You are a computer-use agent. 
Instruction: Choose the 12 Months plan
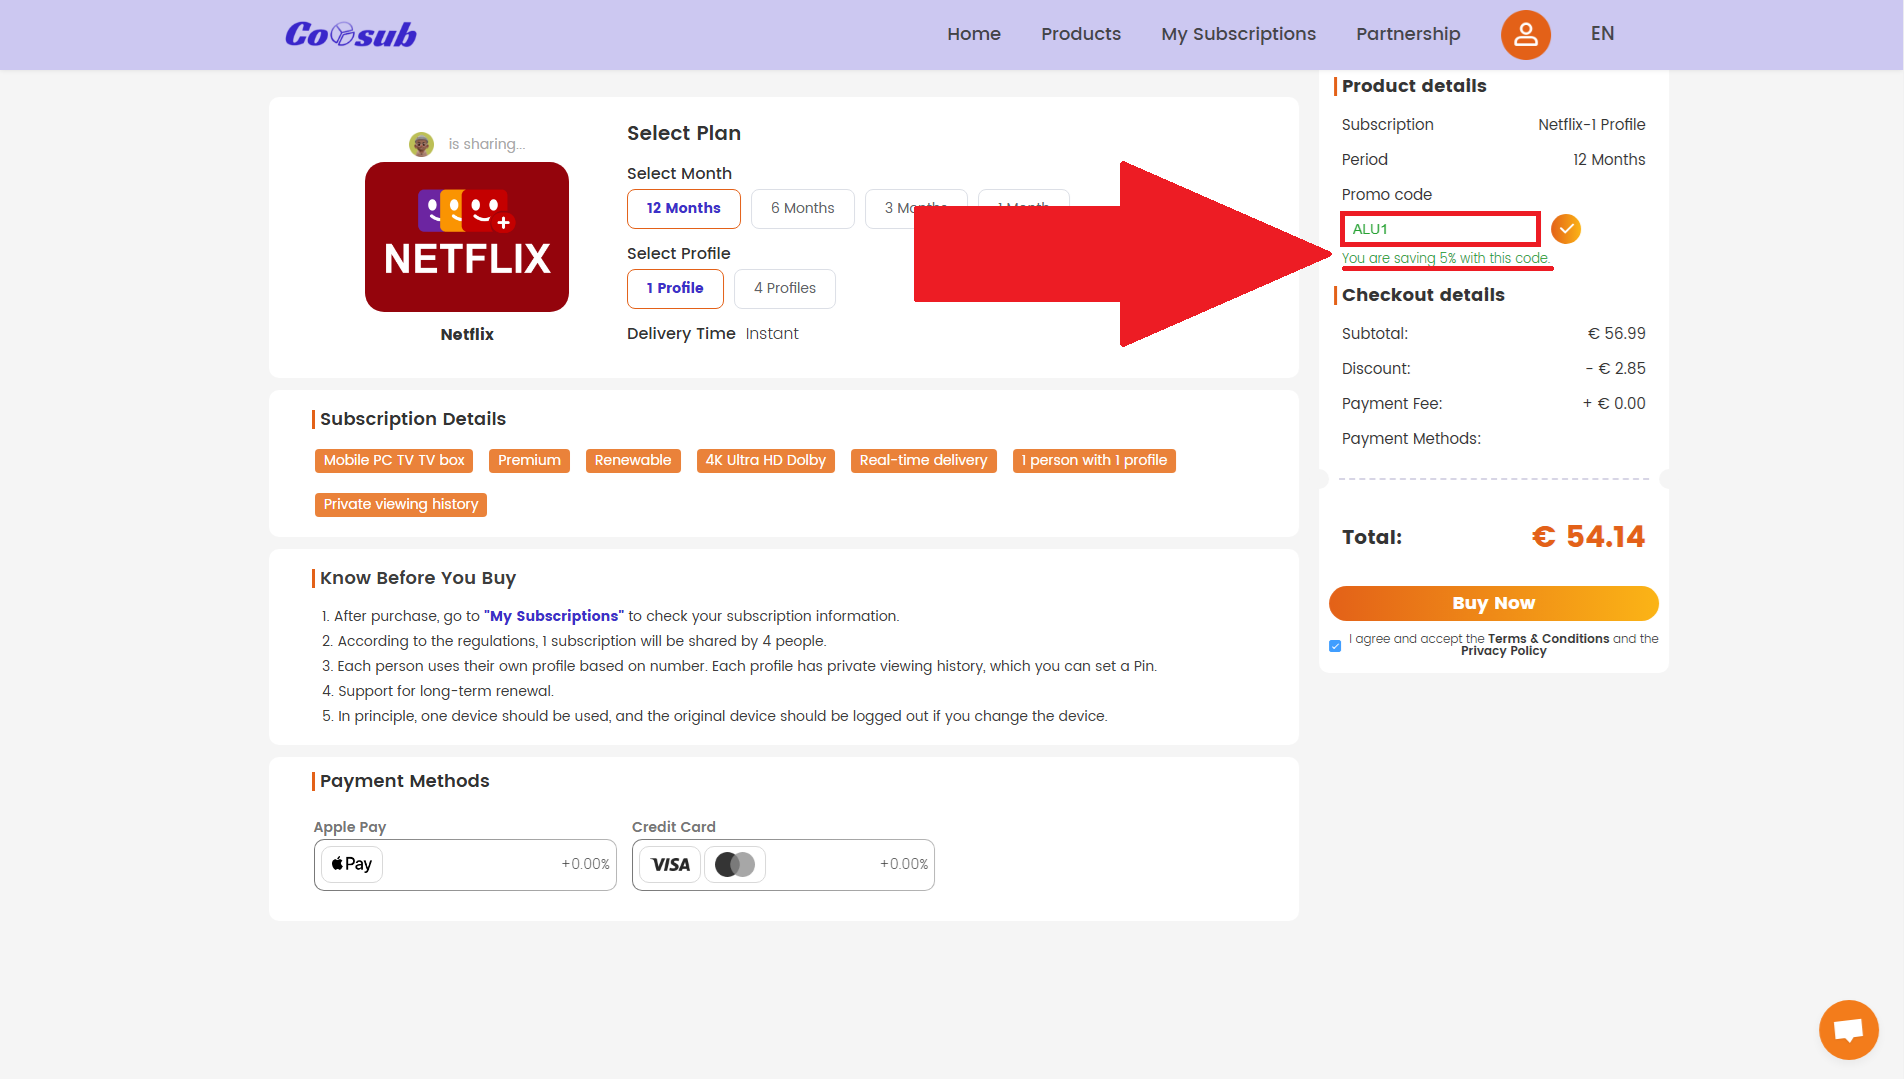[684, 209]
